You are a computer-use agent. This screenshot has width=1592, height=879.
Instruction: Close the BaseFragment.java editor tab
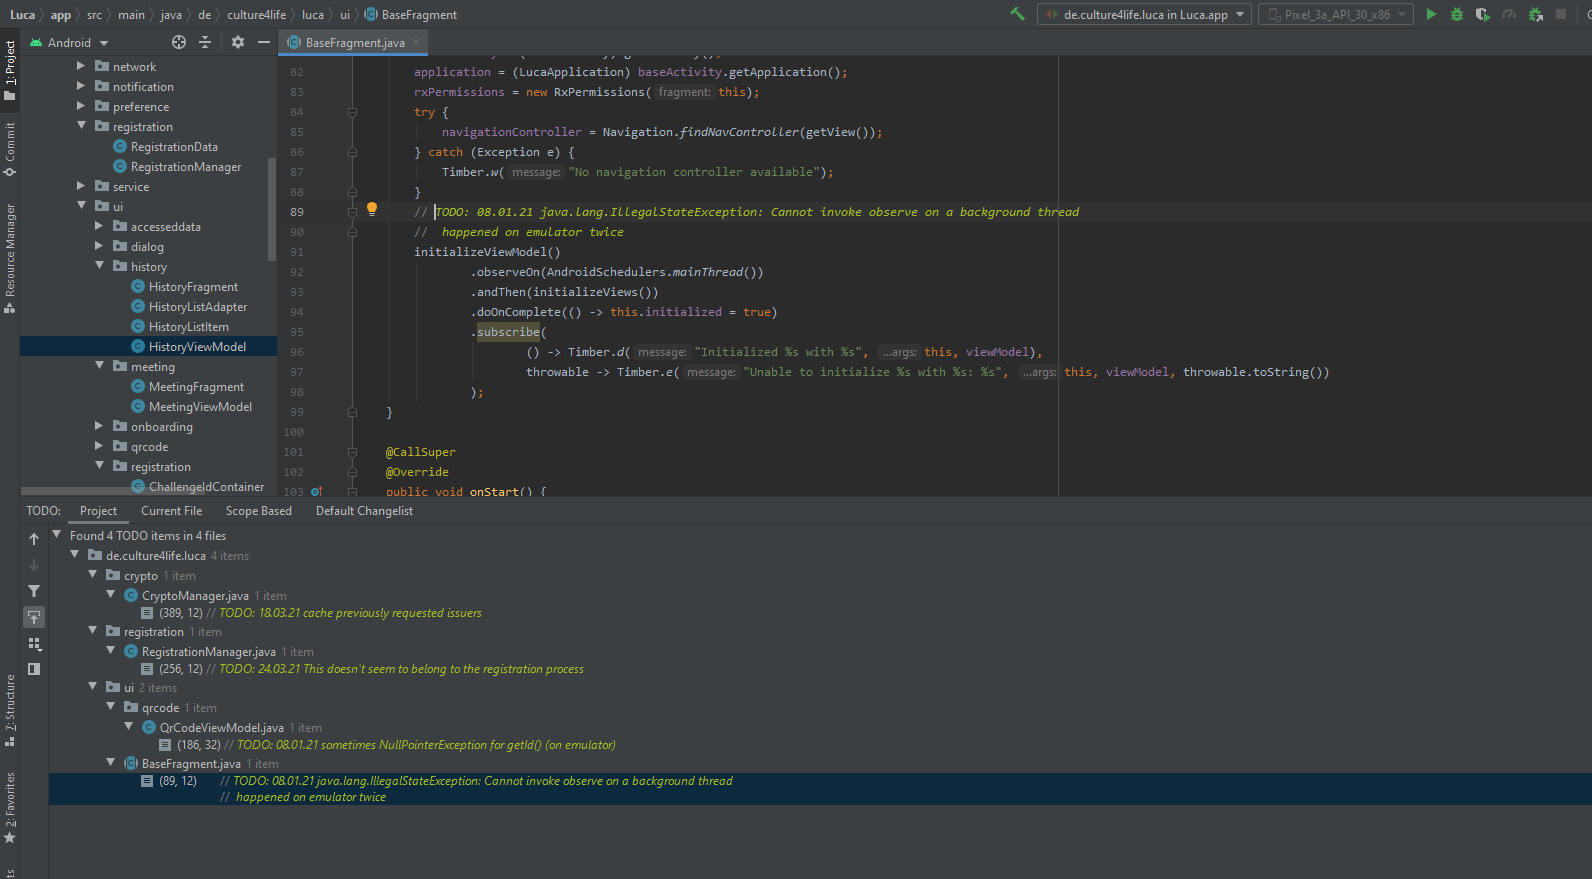[x=417, y=42]
